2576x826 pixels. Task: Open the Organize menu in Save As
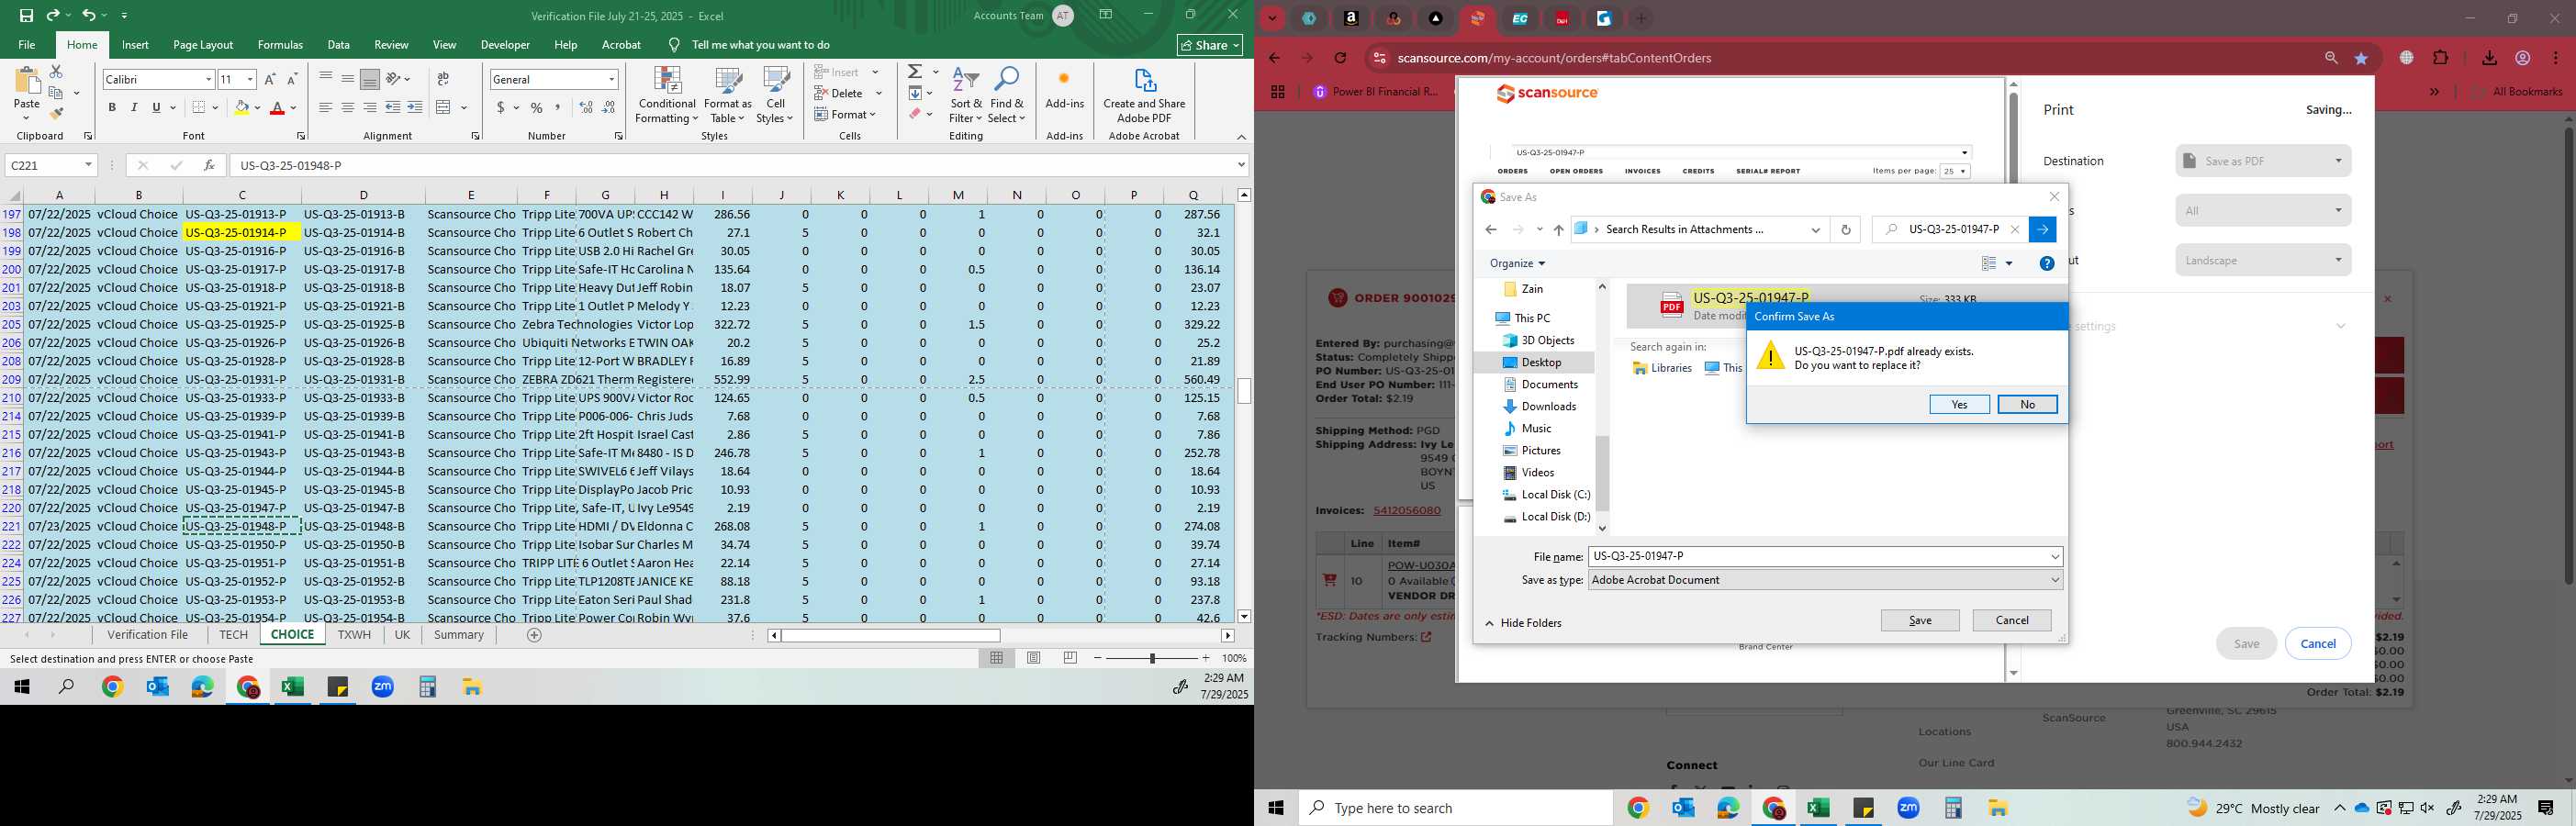point(1517,263)
